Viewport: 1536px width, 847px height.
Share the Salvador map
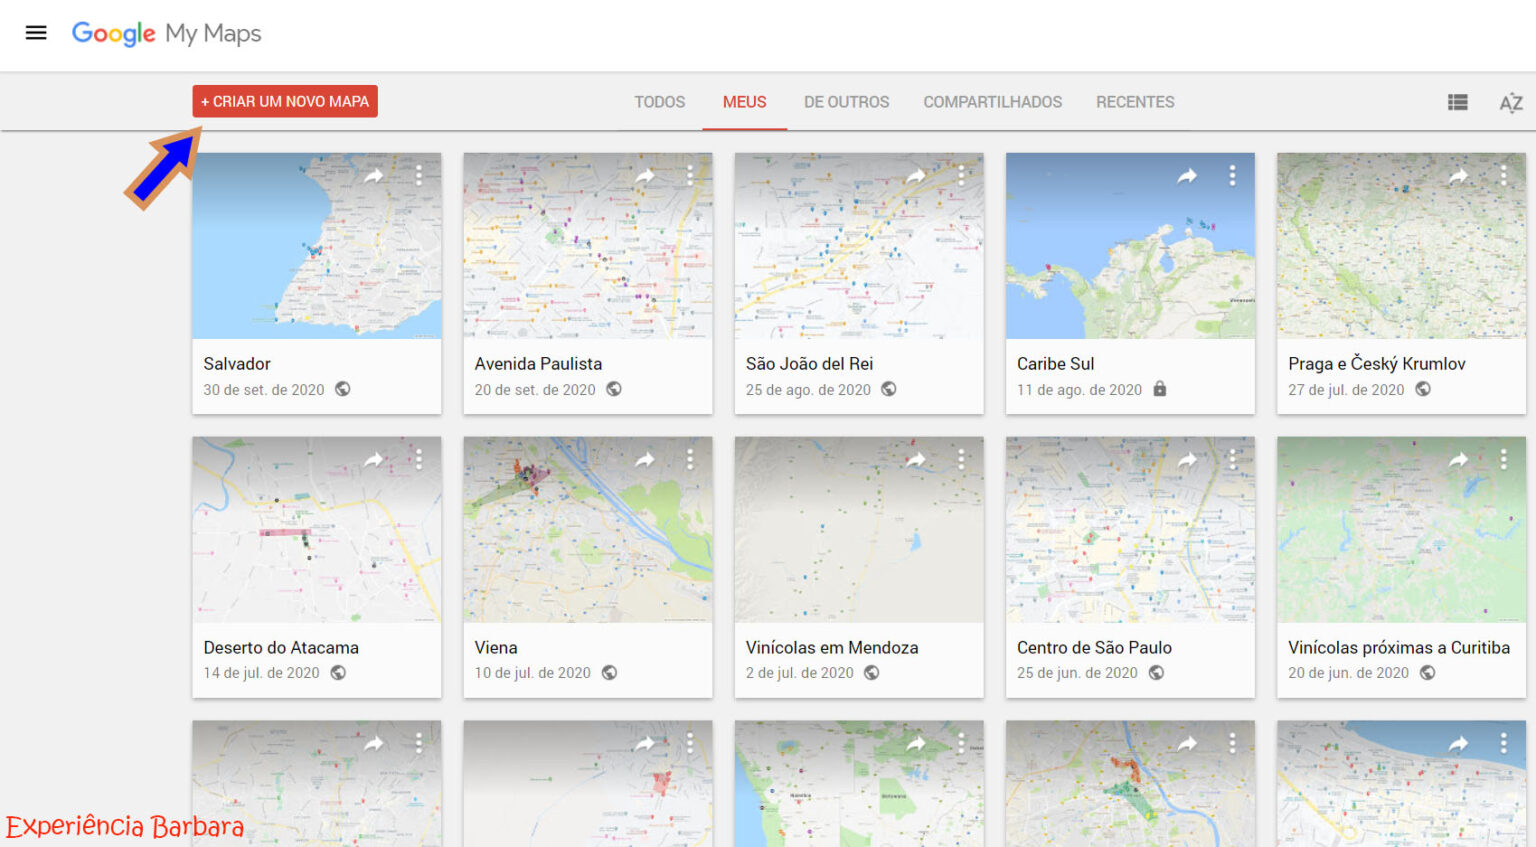pos(374,174)
